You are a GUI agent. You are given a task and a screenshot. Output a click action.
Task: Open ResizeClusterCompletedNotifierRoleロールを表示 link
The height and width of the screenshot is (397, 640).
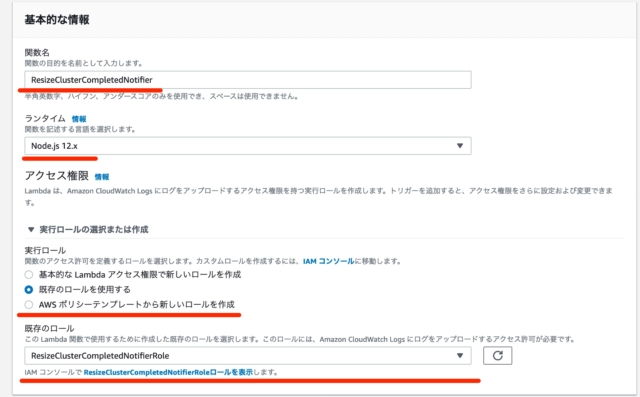(x=168, y=372)
